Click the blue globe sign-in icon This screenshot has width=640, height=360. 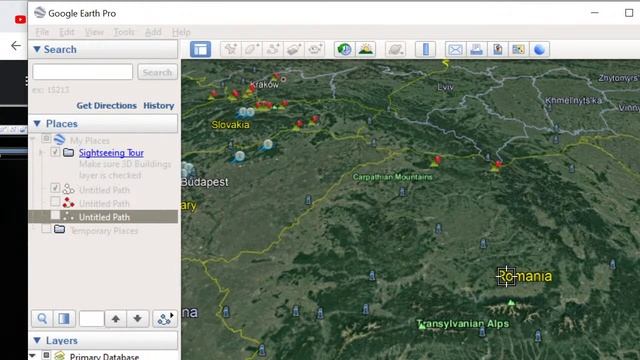(540, 49)
